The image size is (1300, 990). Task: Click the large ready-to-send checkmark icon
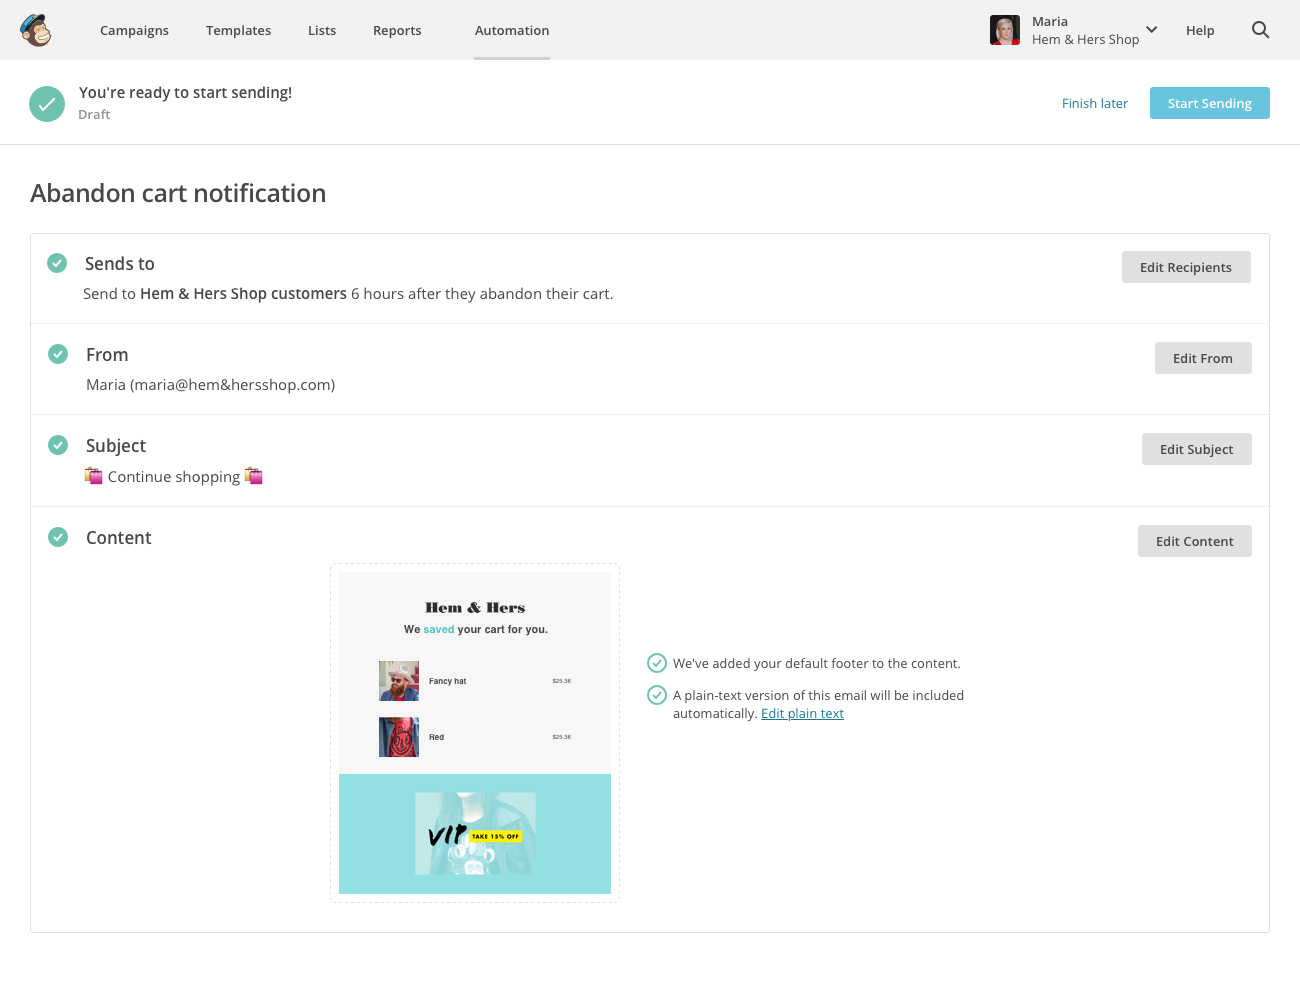point(47,104)
